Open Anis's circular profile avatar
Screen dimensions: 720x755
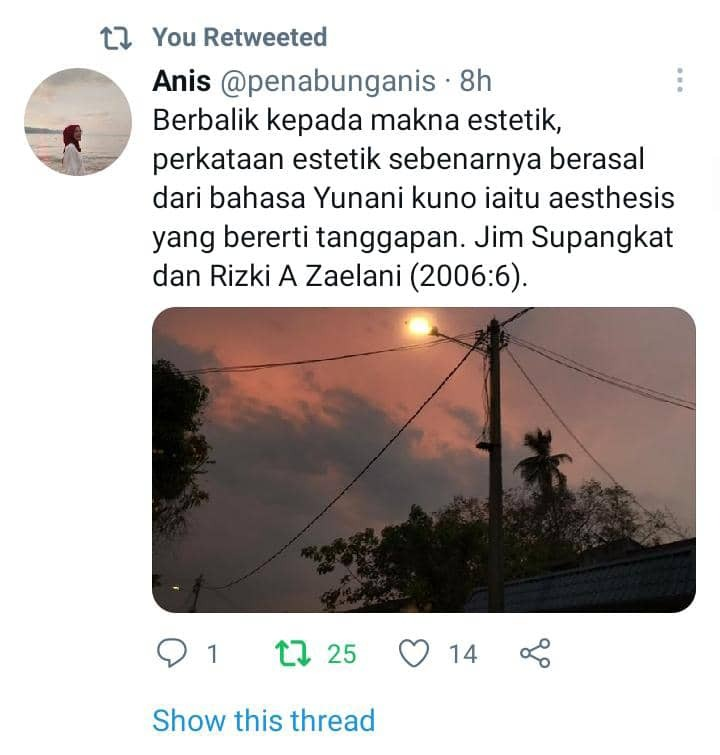pos(78,122)
